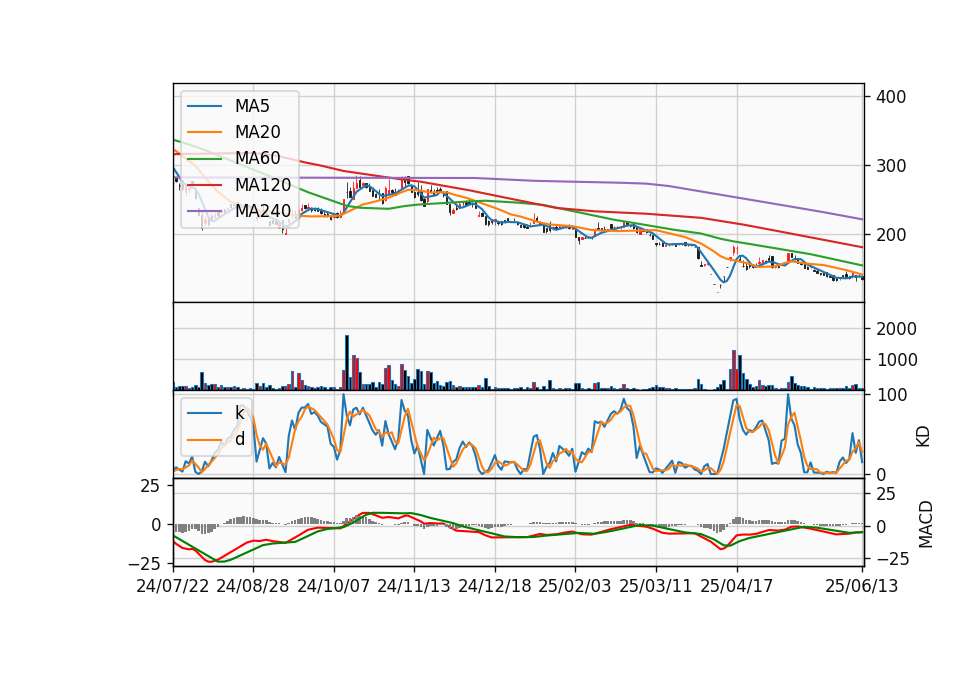Image resolution: width=960 pixels, height=690 pixels.
Task: Click the April 2025 volume spike bar
Action: pyautogui.click(x=734, y=370)
